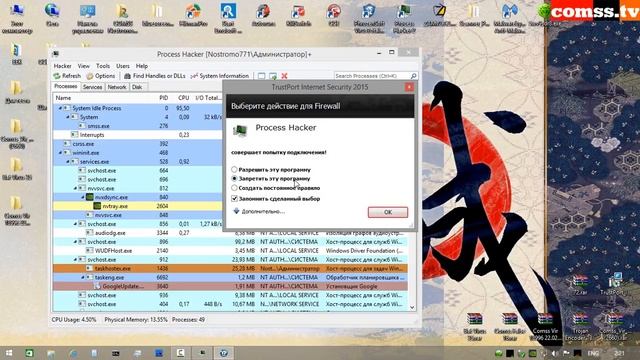Sort by the CPU column header

click(x=183, y=98)
